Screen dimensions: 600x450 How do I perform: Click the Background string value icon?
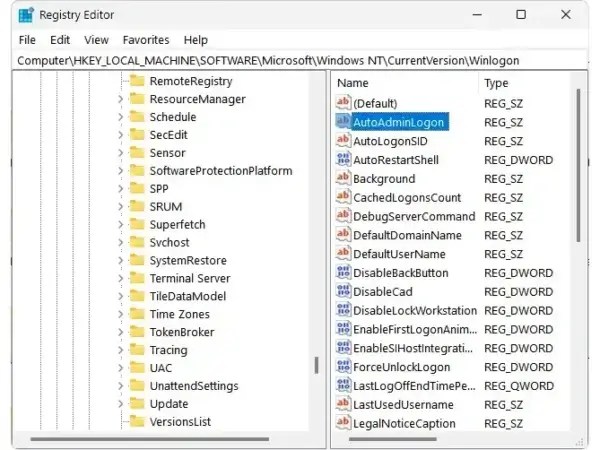tap(343, 178)
